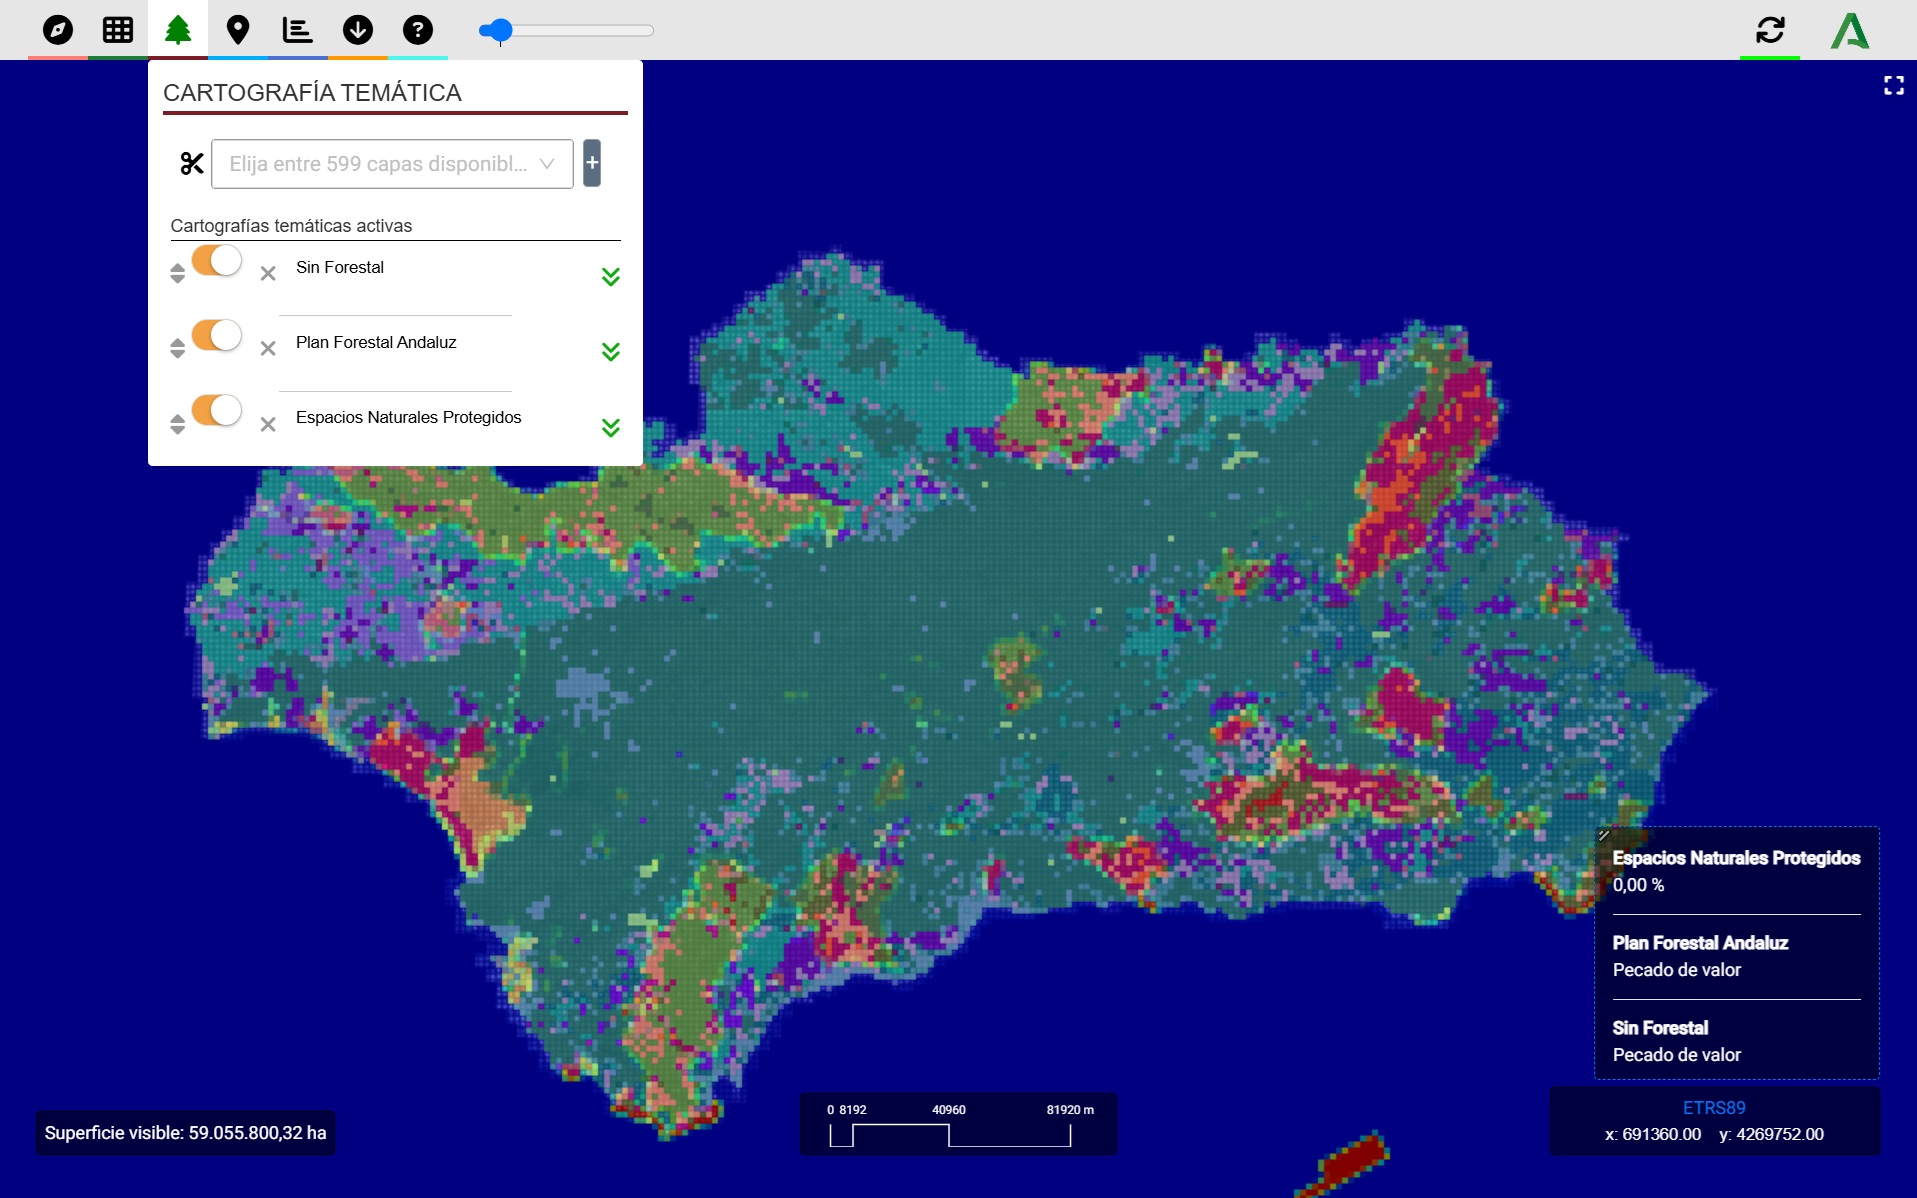Click the map pin location icon
The height and width of the screenshot is (1198, 1917).
(237, 30)
